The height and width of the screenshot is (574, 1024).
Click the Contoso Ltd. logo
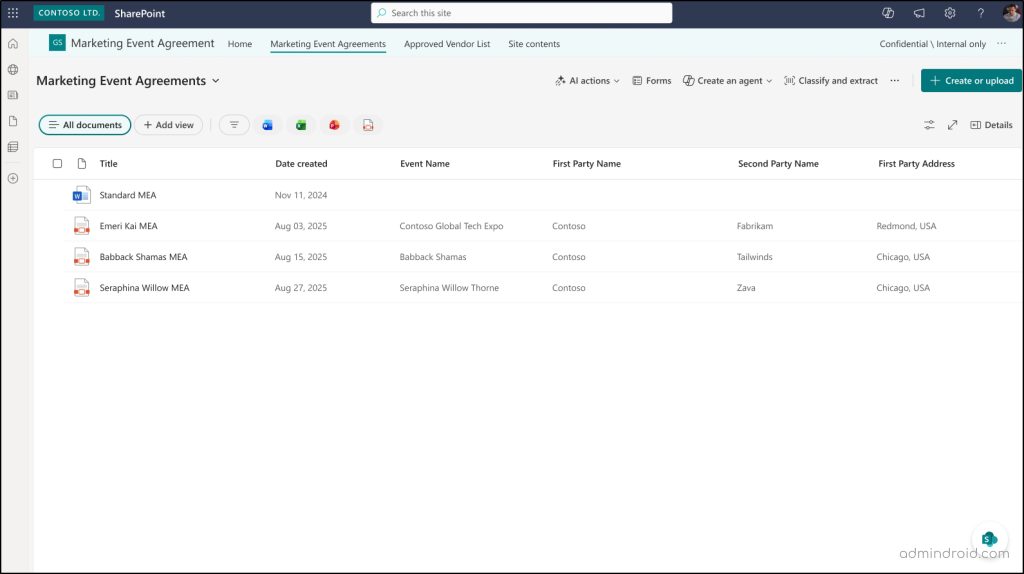[x=69, y=13]
